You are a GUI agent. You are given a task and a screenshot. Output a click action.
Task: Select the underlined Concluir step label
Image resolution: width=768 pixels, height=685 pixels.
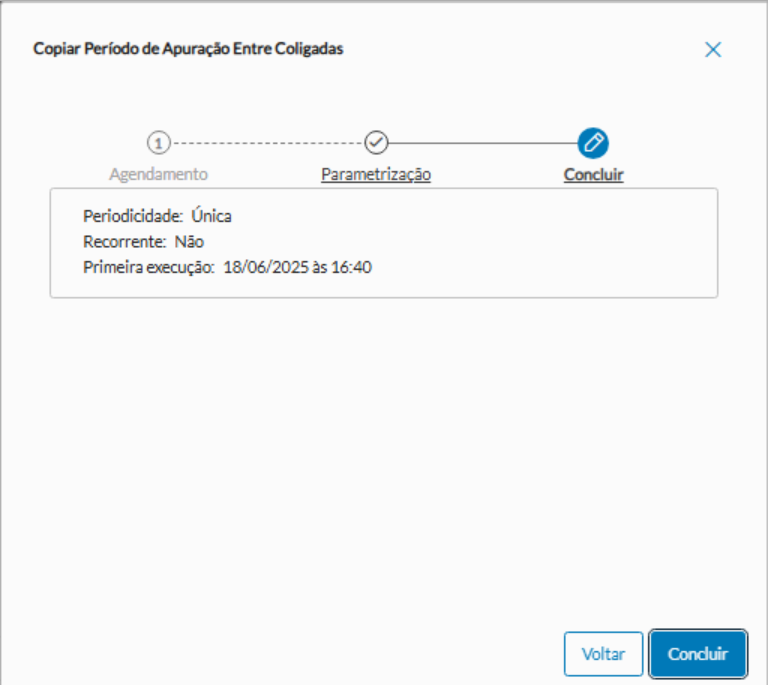pyautogui.click(x=593, y=175)
